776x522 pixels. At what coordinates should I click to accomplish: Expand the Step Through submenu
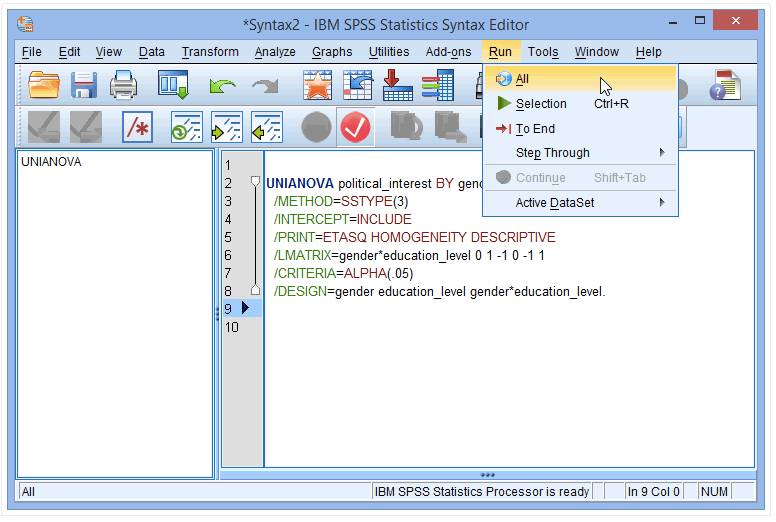[x=581, y=153]
